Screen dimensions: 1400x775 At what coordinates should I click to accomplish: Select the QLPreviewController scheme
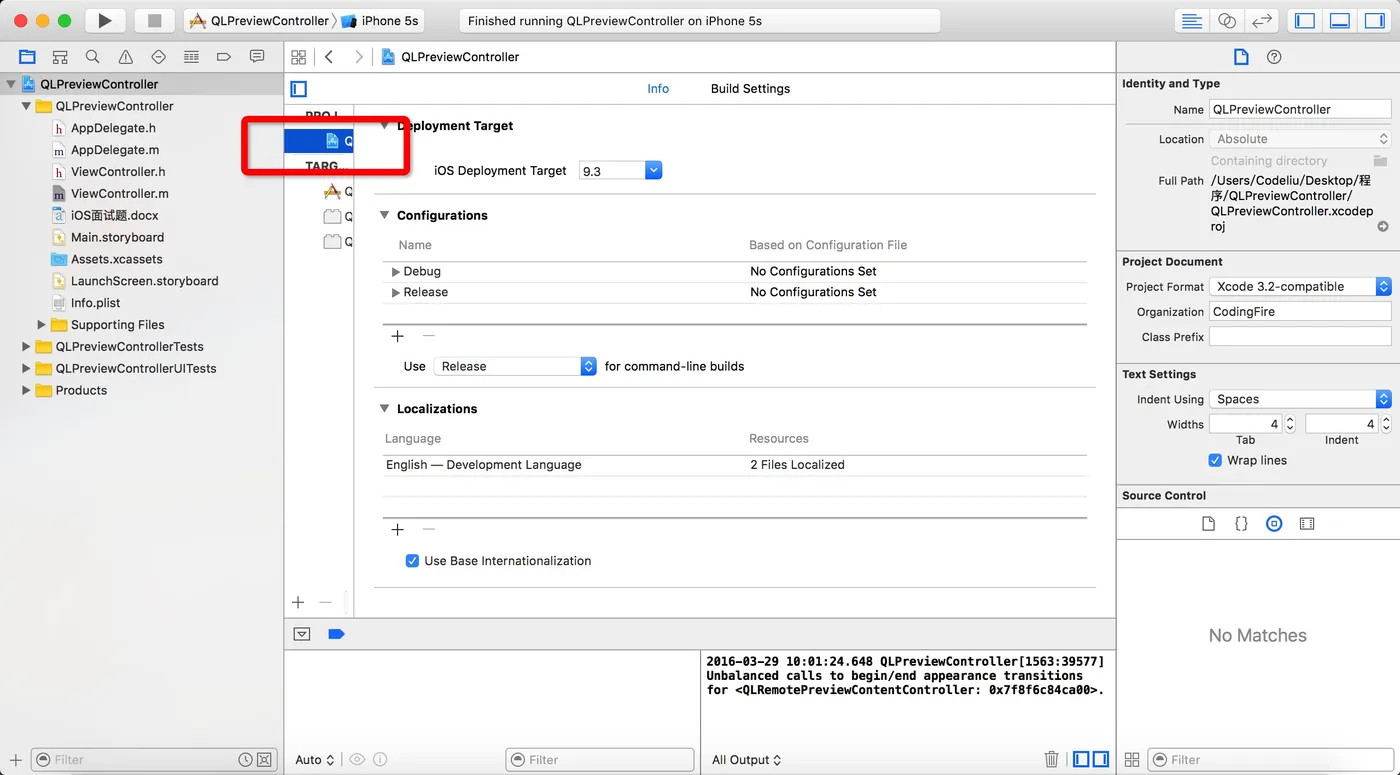click(x=259, y=21)
